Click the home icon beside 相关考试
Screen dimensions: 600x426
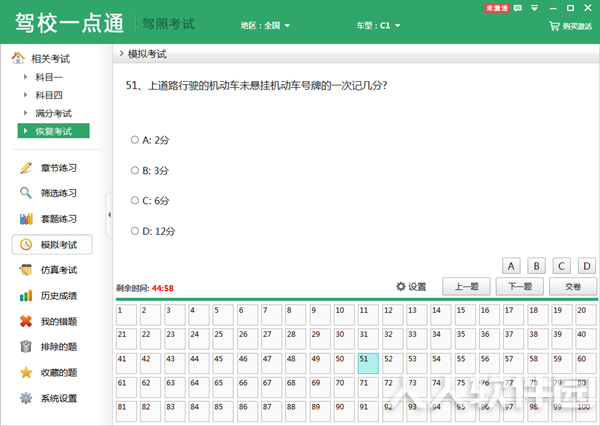click(x=18, y=58)
